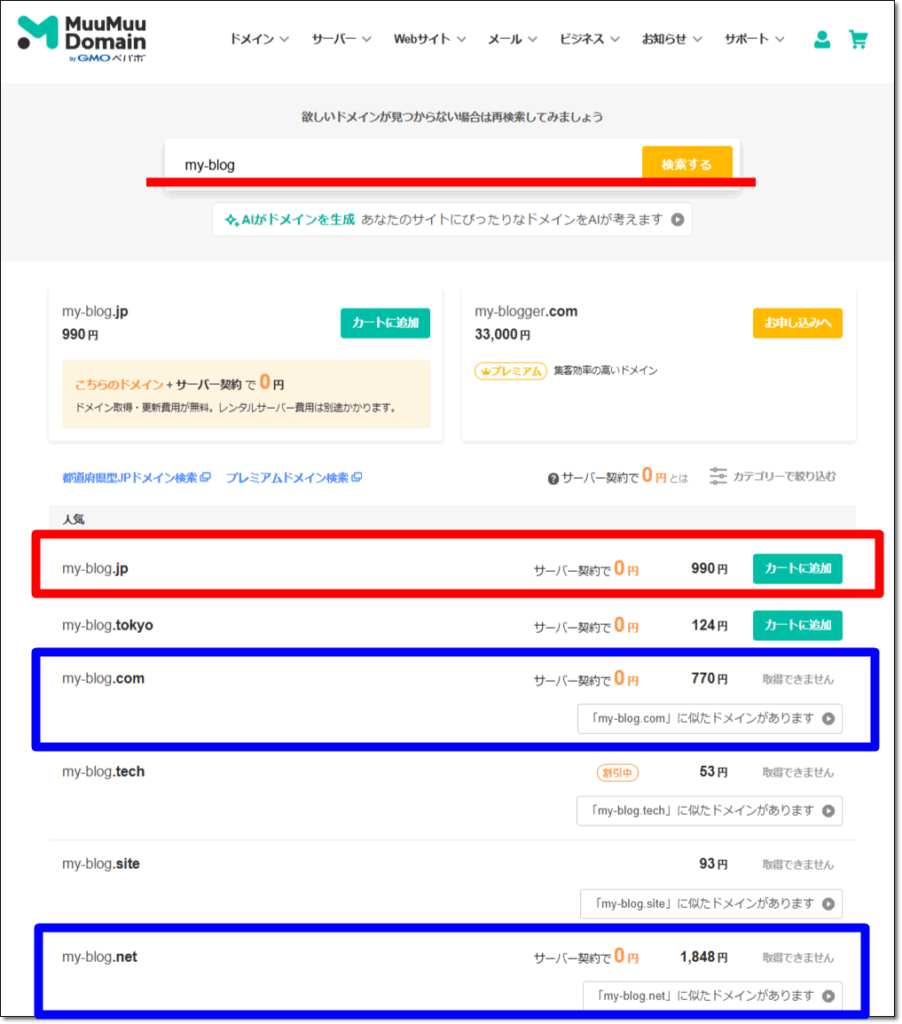The height and width of the screenshot is (1024, 902).
Task: Add my-blog.jp to cart
Action: (797, 568)
